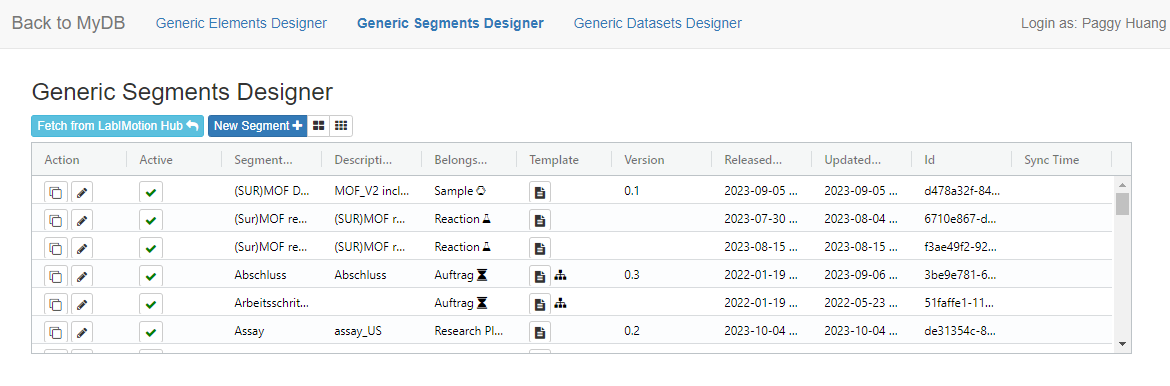
Task: Sort by the Id column header
Action: pos(930,160)
